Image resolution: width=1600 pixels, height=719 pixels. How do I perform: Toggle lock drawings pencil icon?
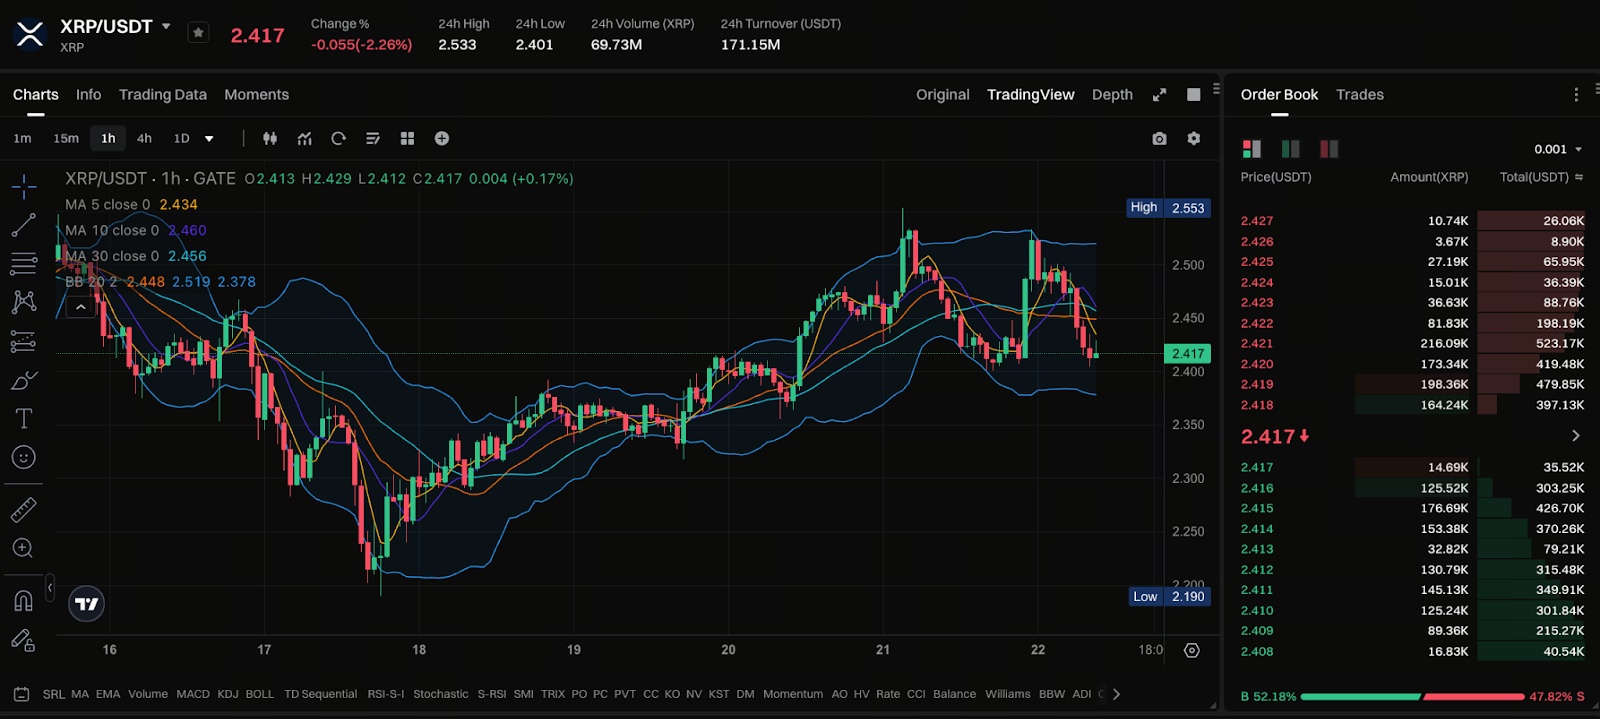(23, 640)
